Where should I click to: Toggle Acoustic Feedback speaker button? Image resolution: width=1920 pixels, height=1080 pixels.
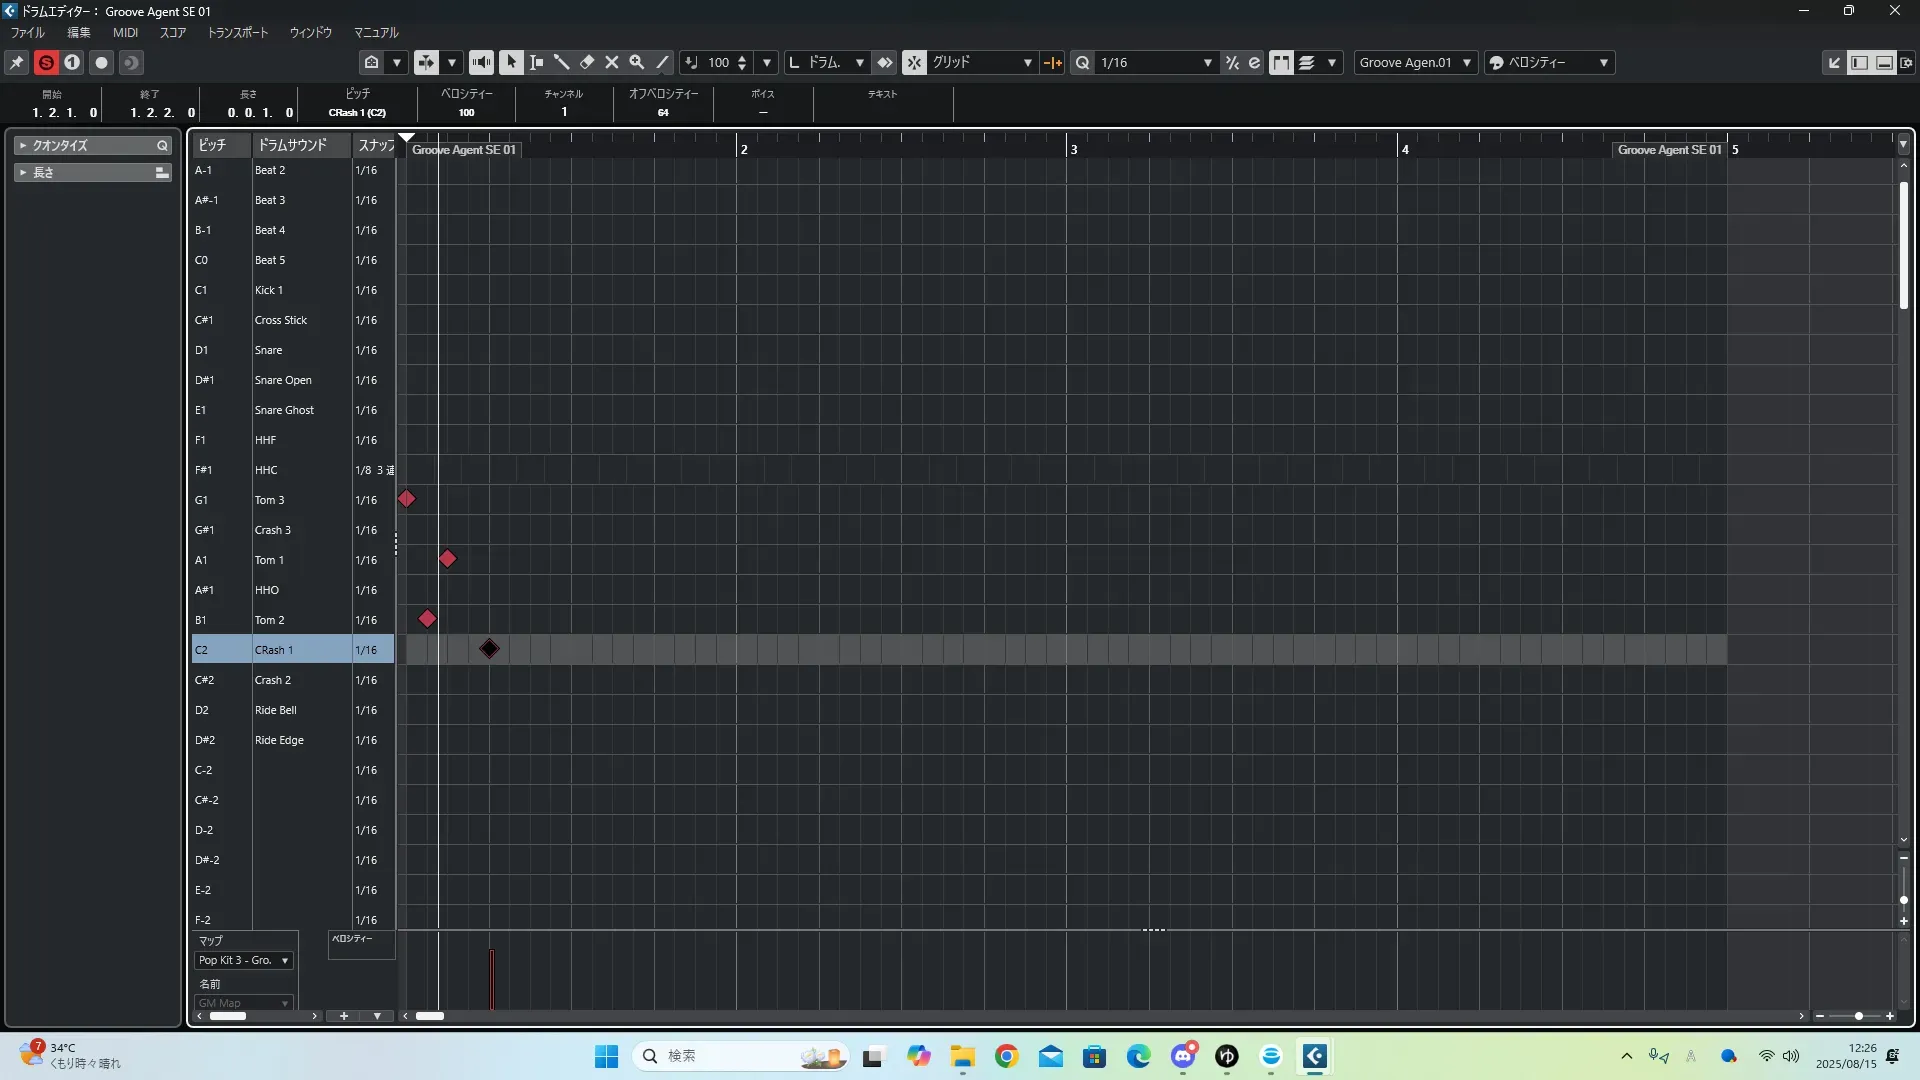481,62
